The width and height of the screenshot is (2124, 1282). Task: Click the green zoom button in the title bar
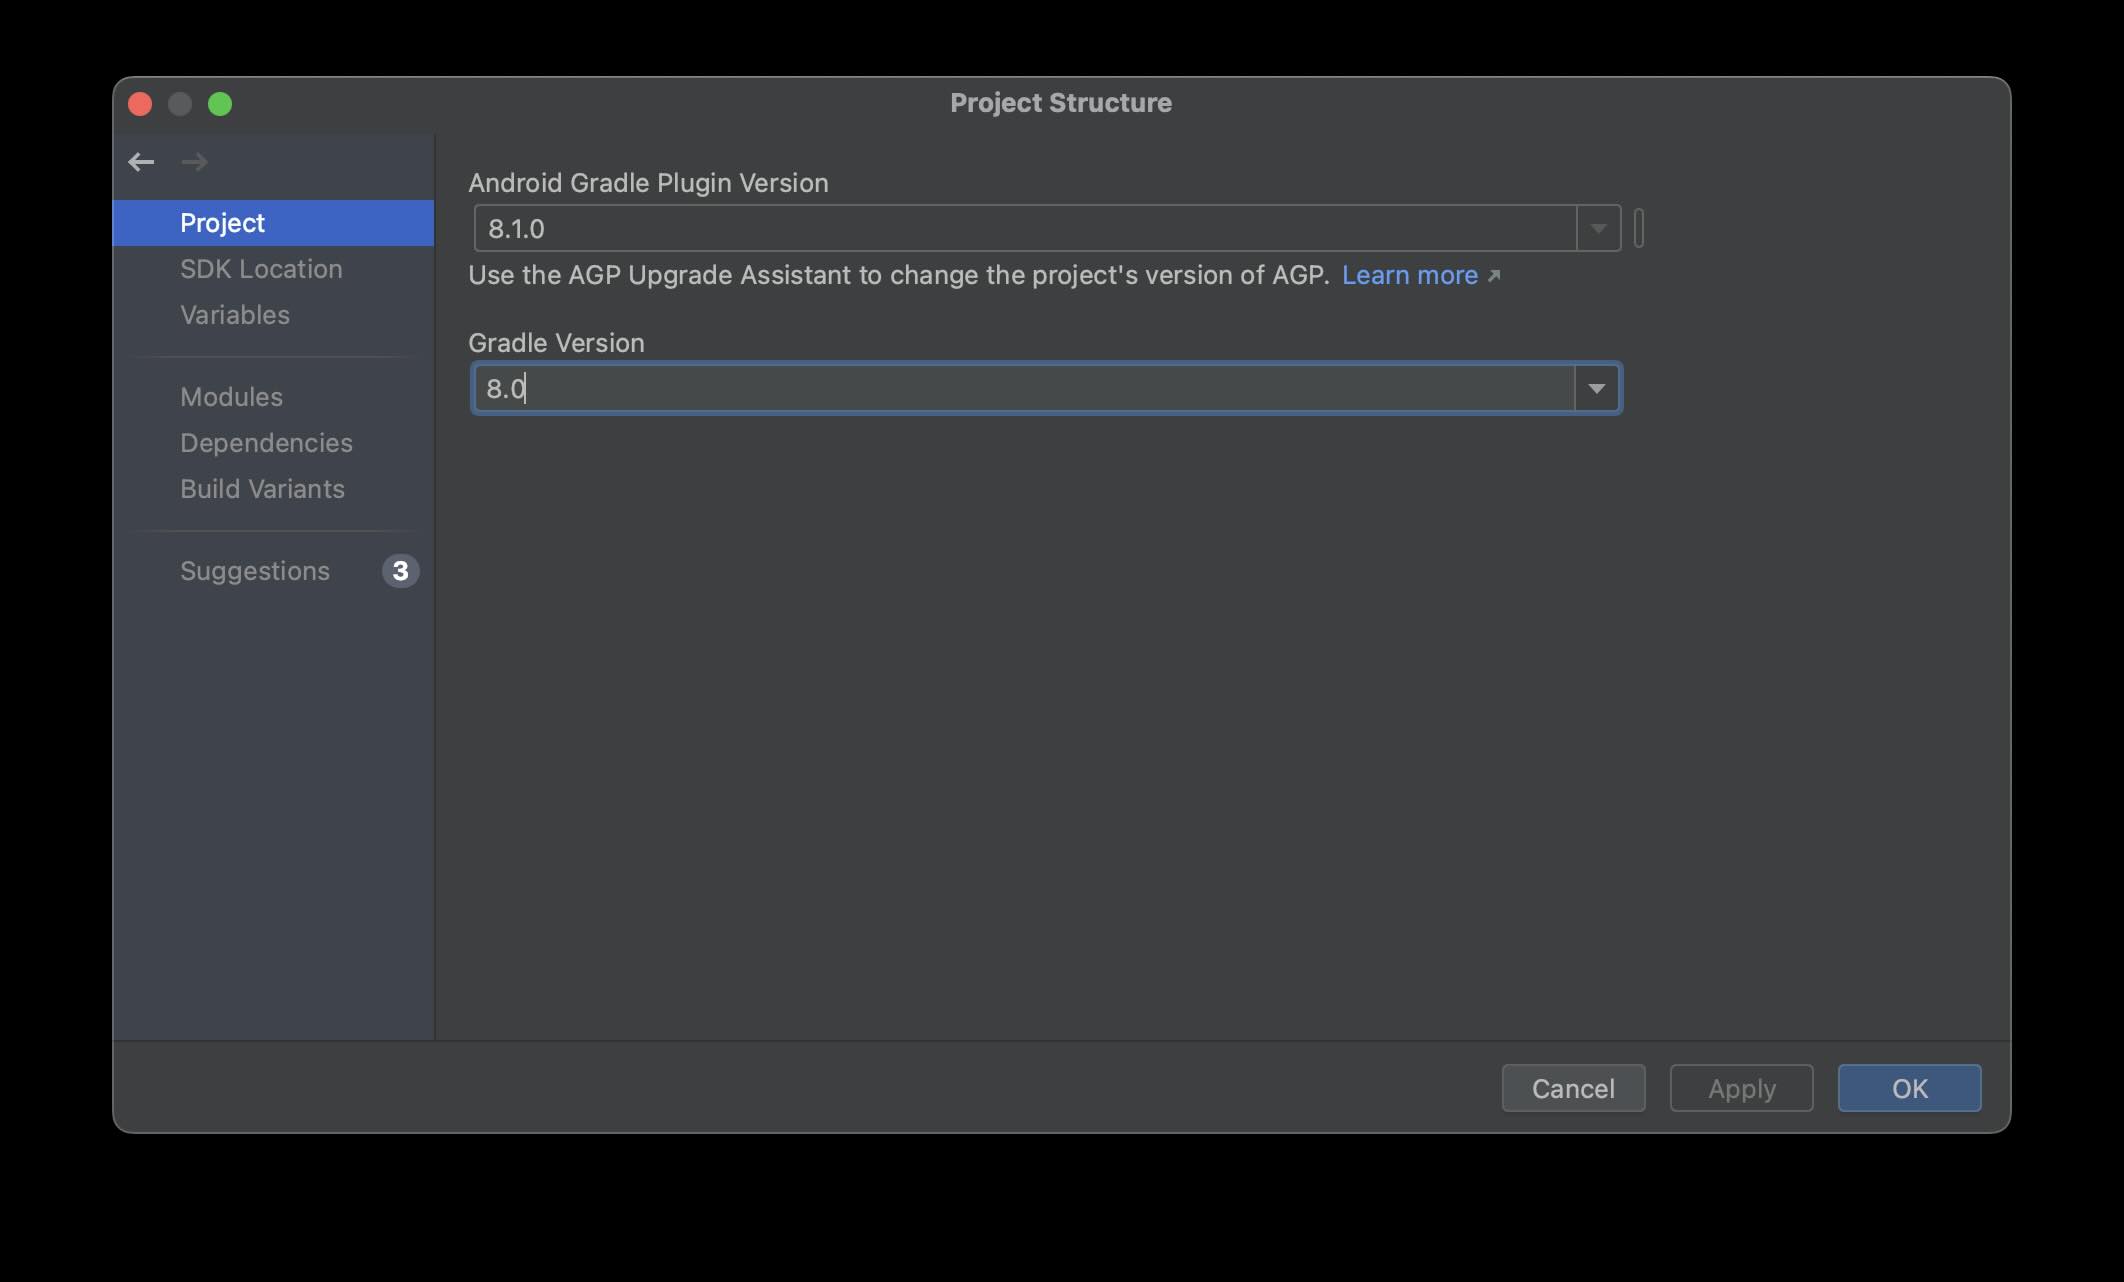(221, 103)
